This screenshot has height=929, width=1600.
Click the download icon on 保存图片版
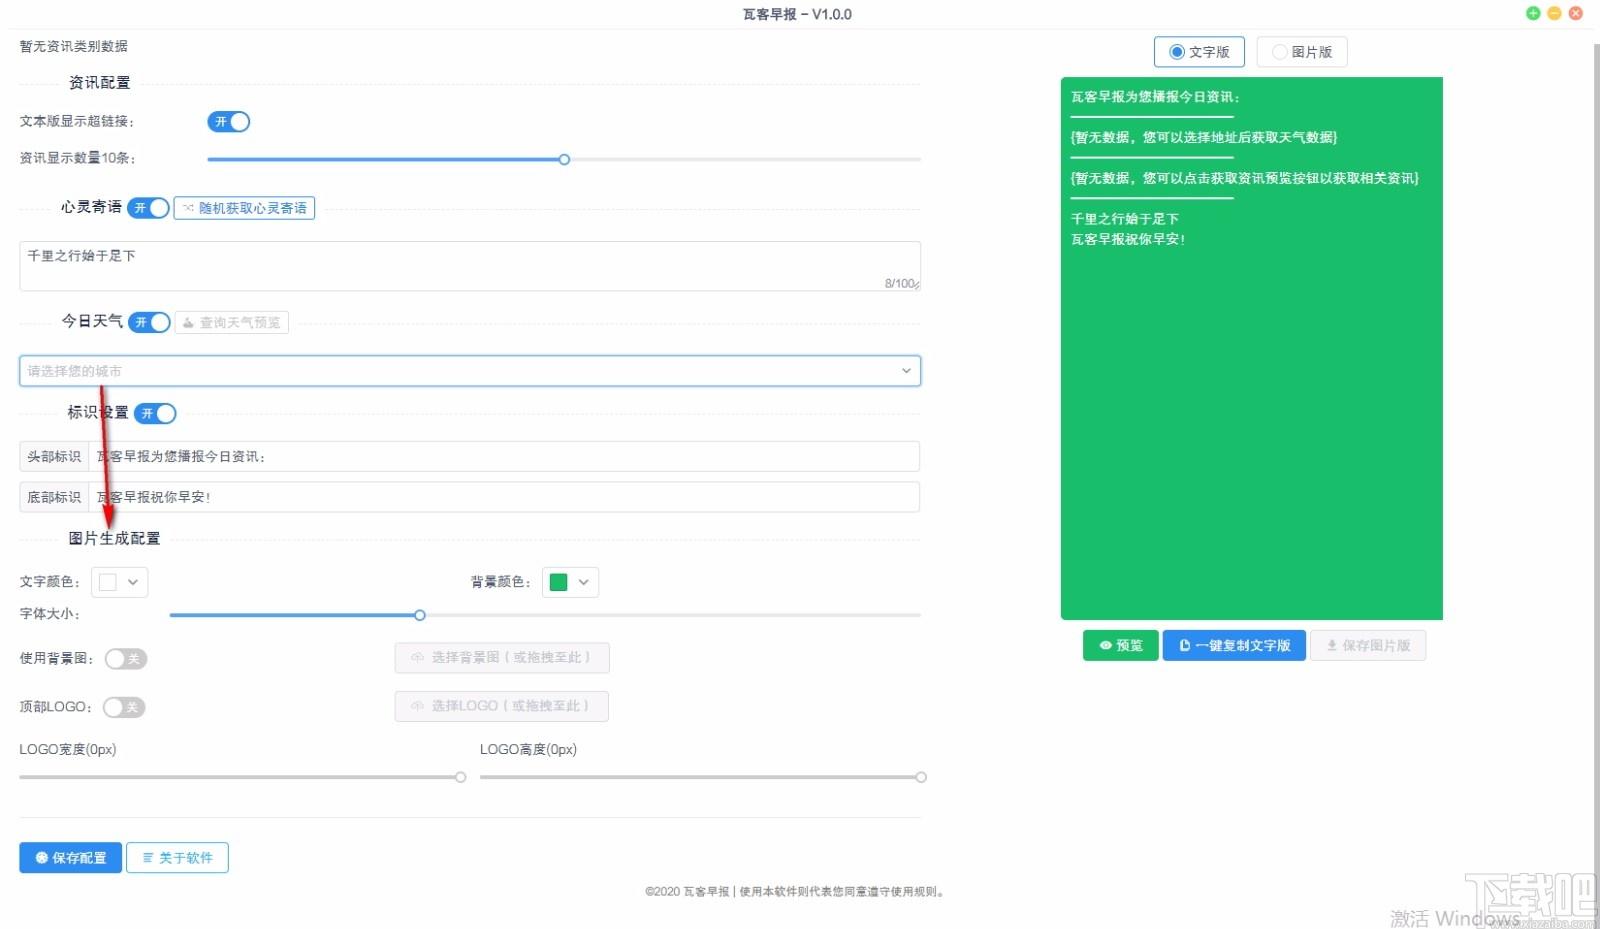[x=1332, y=646]
